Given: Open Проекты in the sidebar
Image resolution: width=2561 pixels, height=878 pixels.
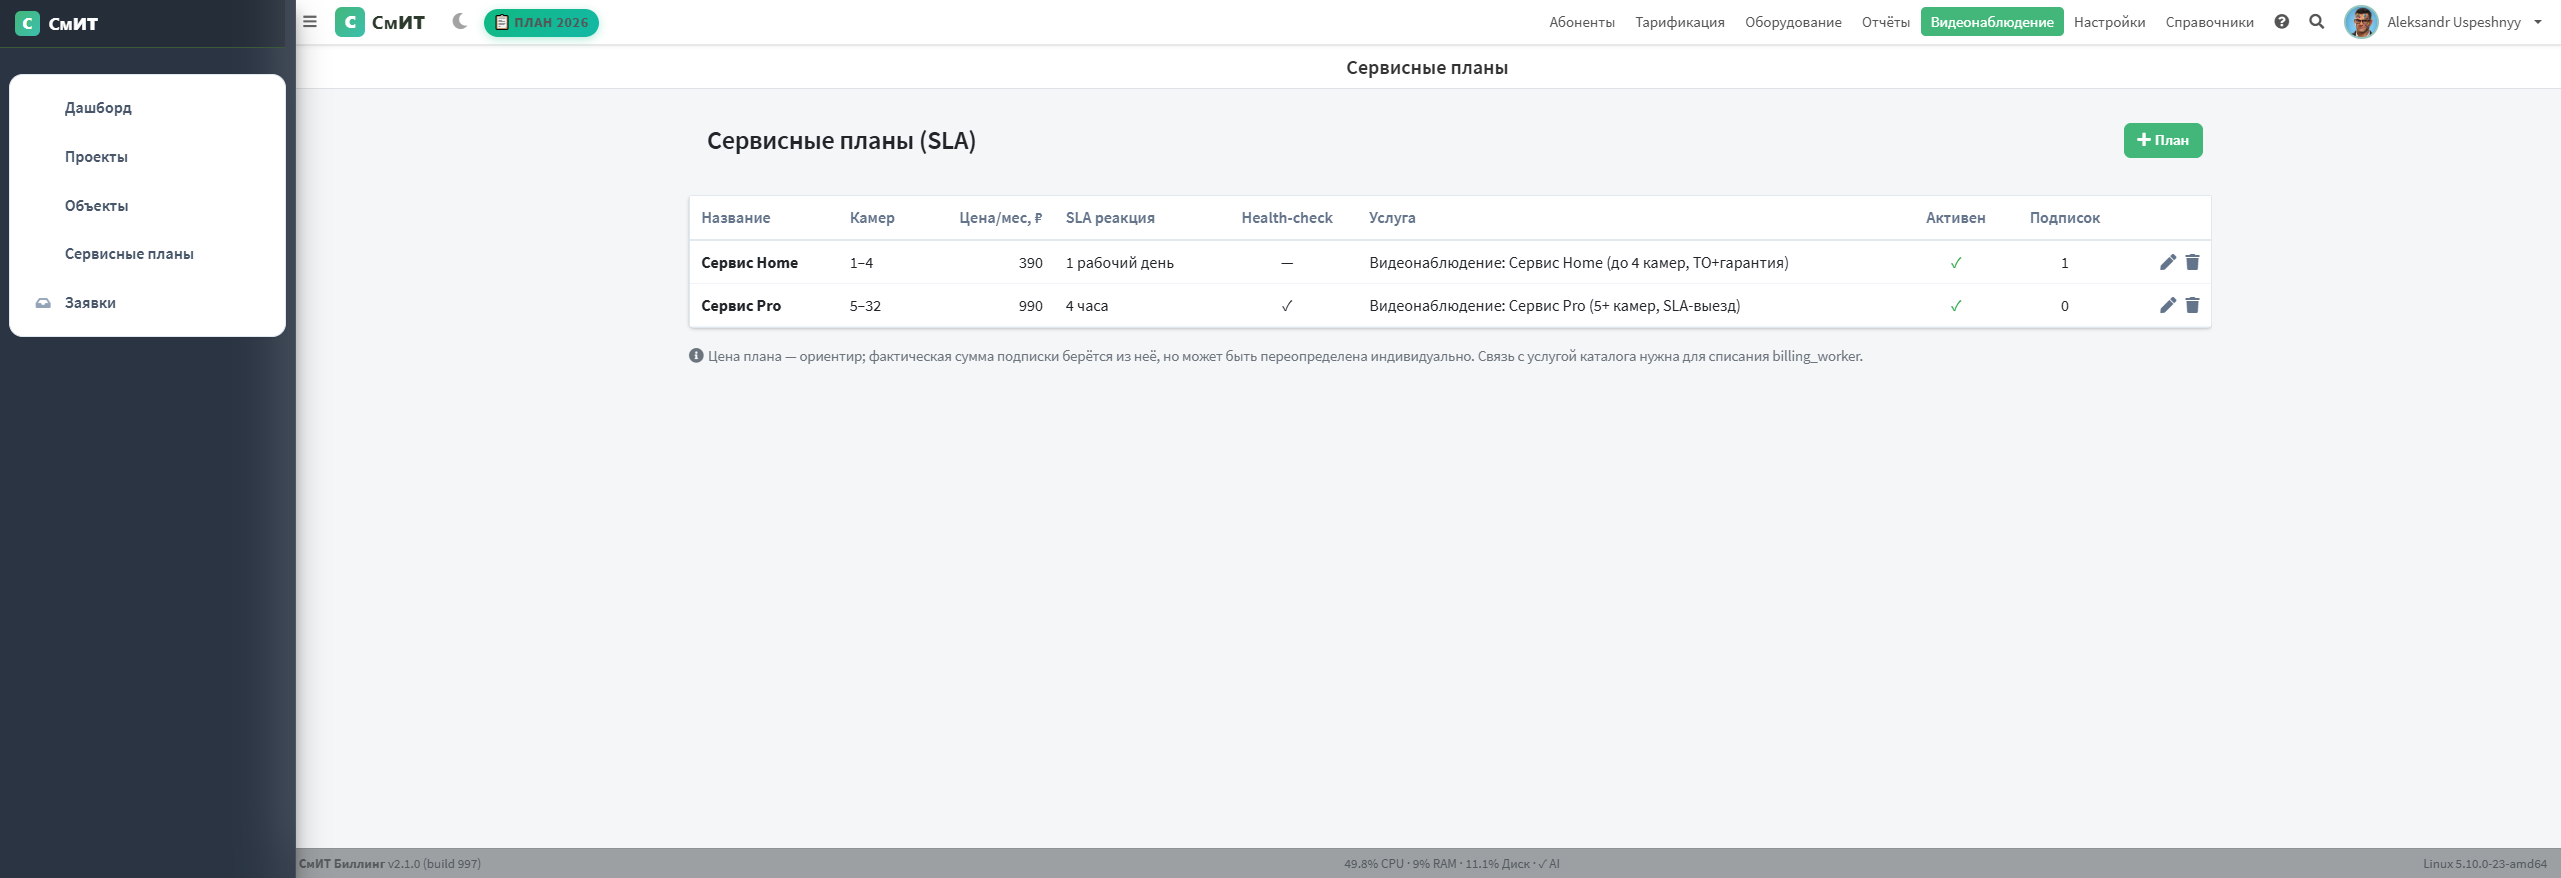Looking at the screenshot, I should [96, 157].
